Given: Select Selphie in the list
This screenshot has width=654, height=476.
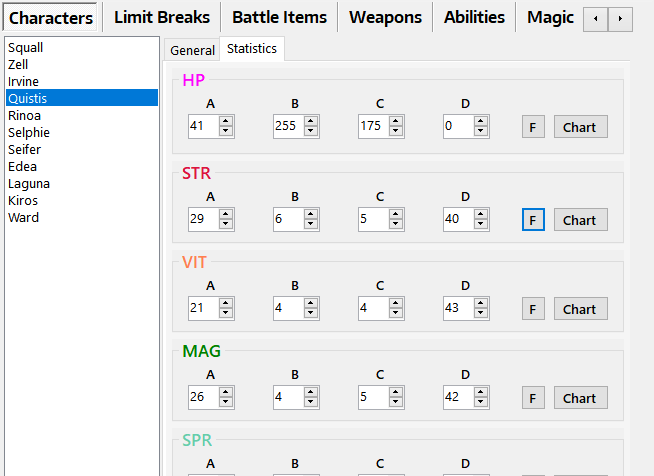Looking at the screenshot, I should 82,132.
